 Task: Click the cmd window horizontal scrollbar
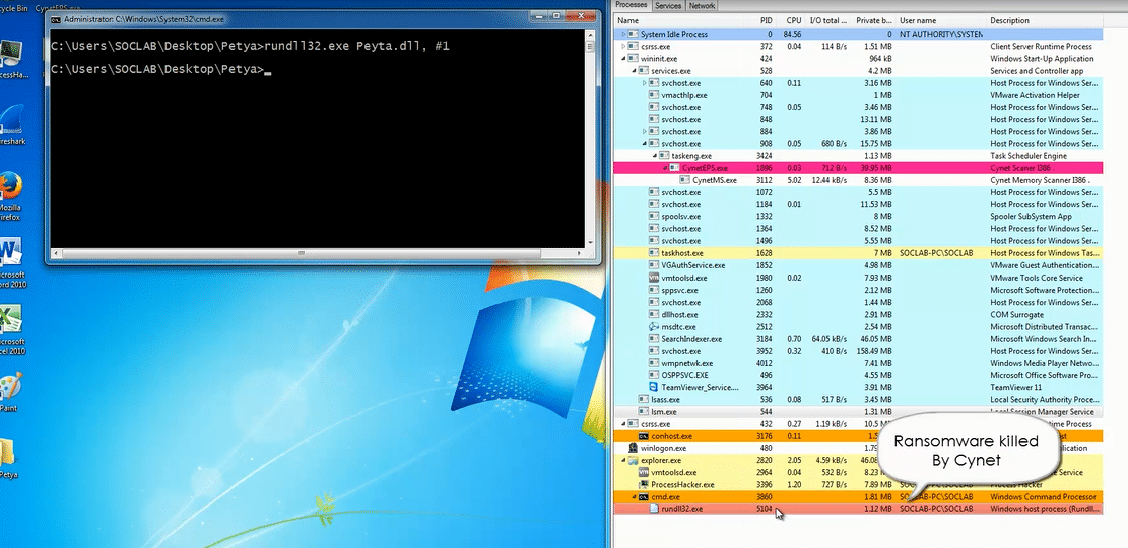317,253
